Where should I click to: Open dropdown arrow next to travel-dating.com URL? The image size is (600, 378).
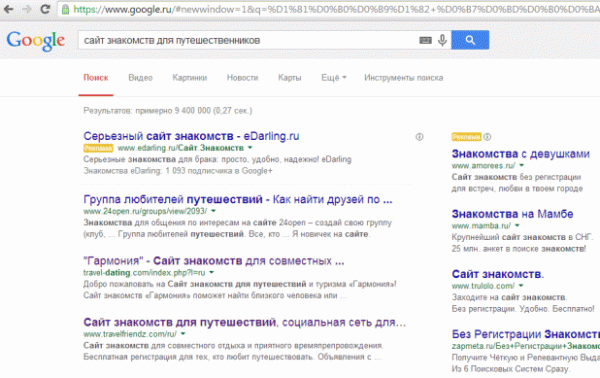point(212,272)
